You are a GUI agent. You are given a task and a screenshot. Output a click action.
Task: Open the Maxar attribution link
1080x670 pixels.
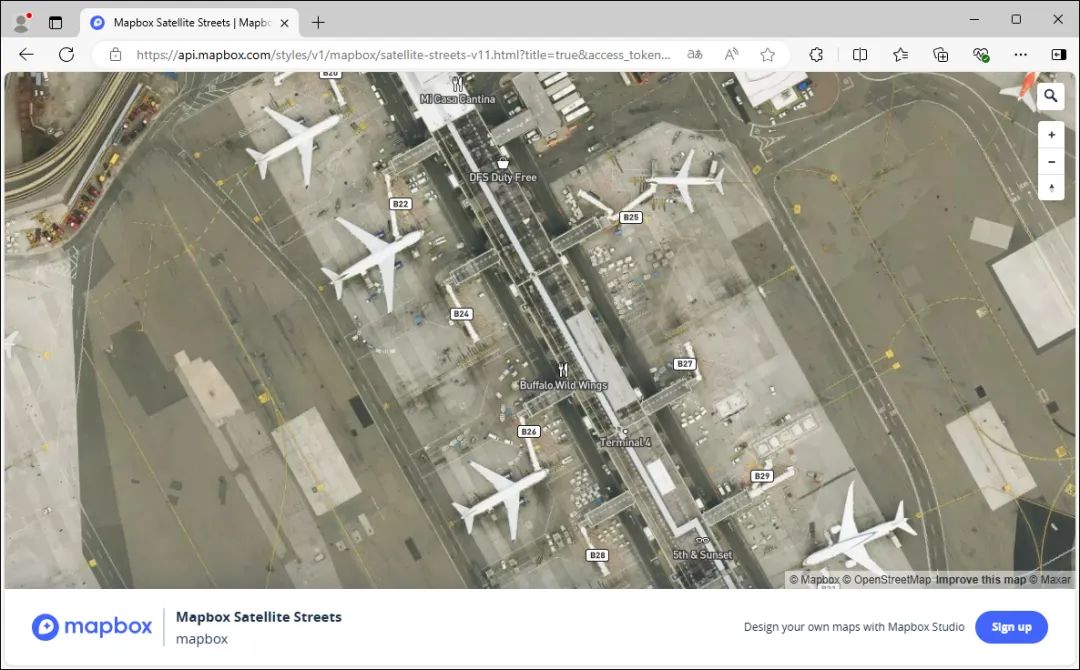(x=1050, y=580)
